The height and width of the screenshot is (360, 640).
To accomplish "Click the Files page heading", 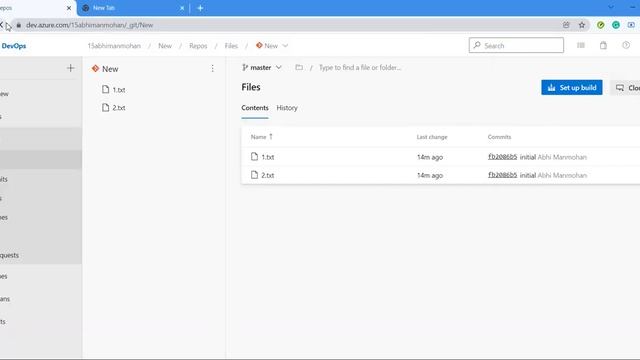I will click(251, 87).
